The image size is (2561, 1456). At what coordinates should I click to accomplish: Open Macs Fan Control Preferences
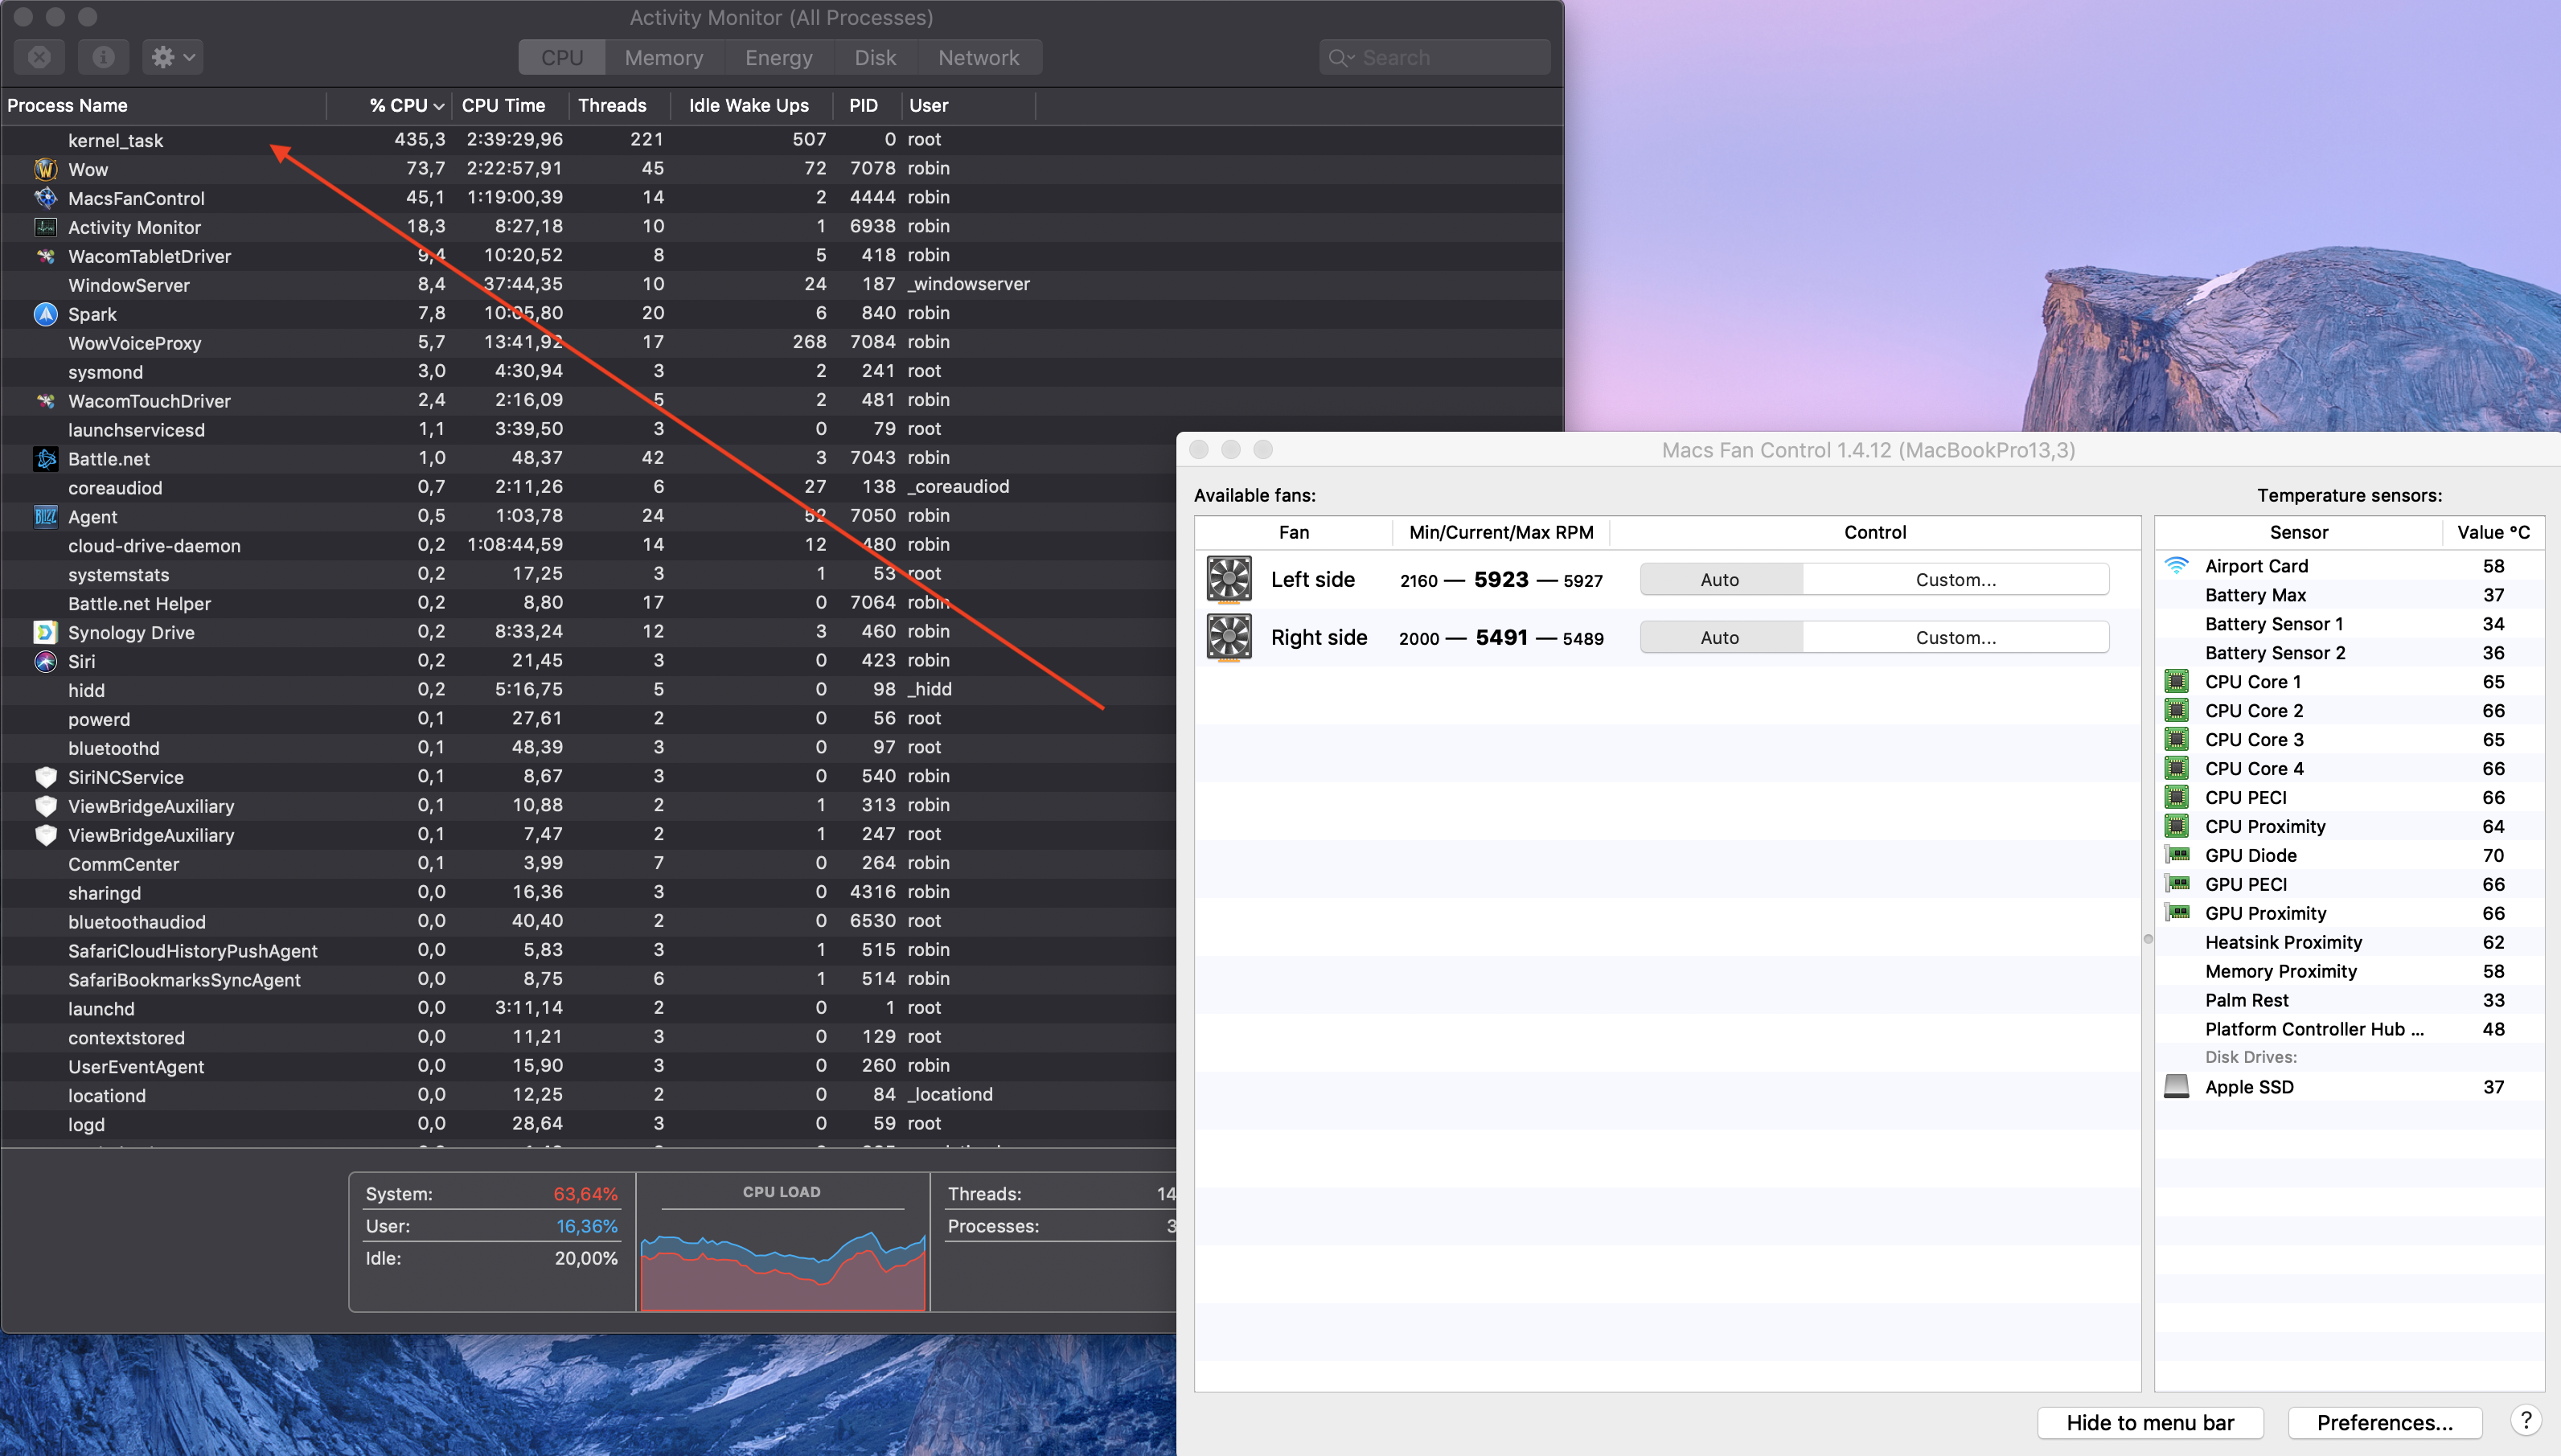point(2385,1423)
